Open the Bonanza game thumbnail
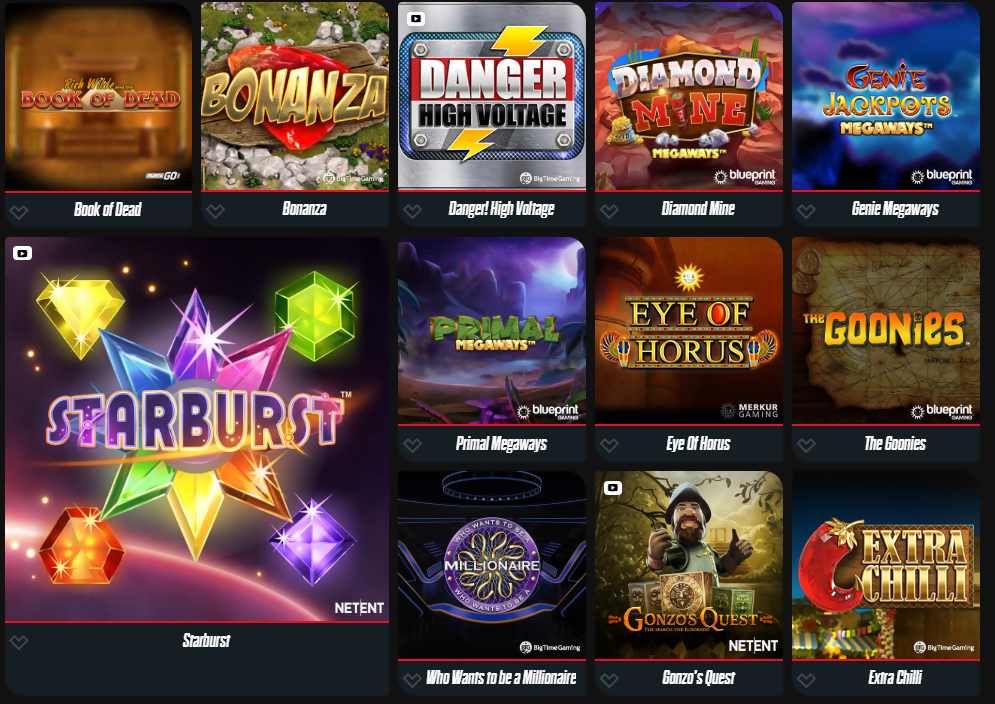Screen dimensions: 995x704 [x=295, y=96]
